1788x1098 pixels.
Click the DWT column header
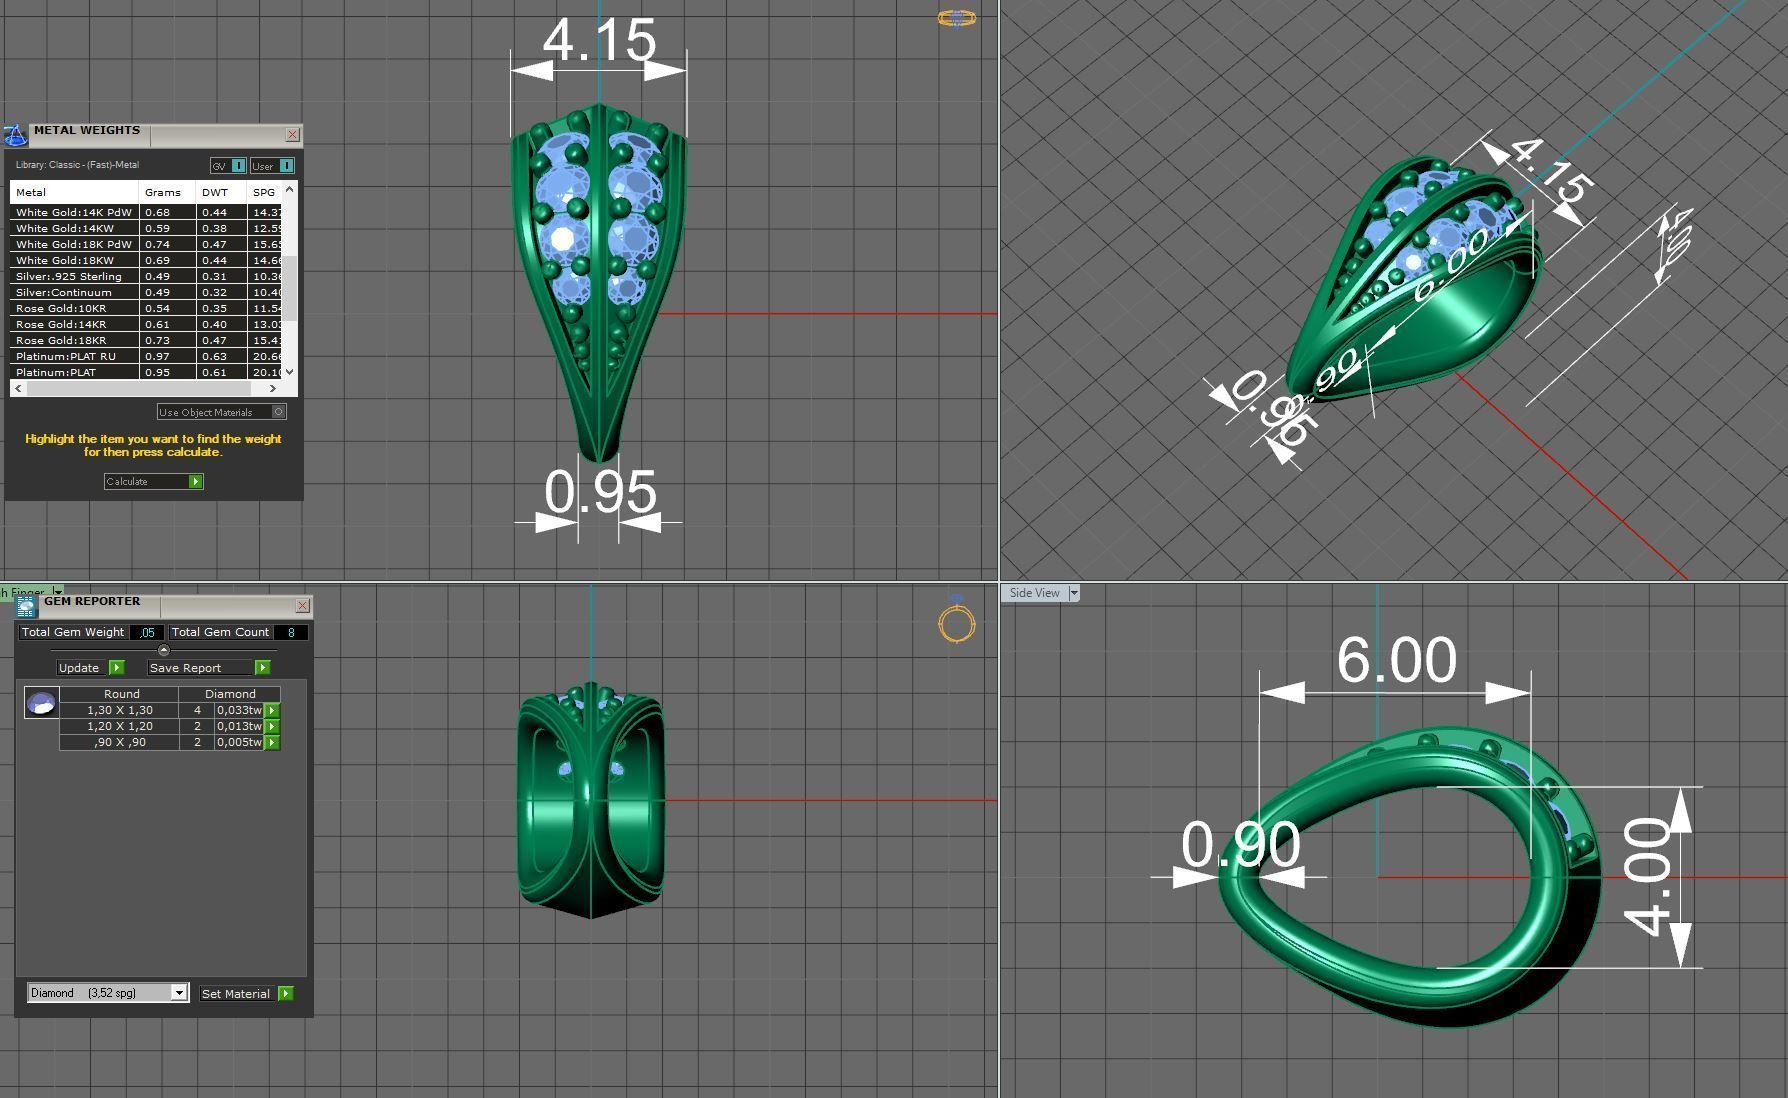220,192
